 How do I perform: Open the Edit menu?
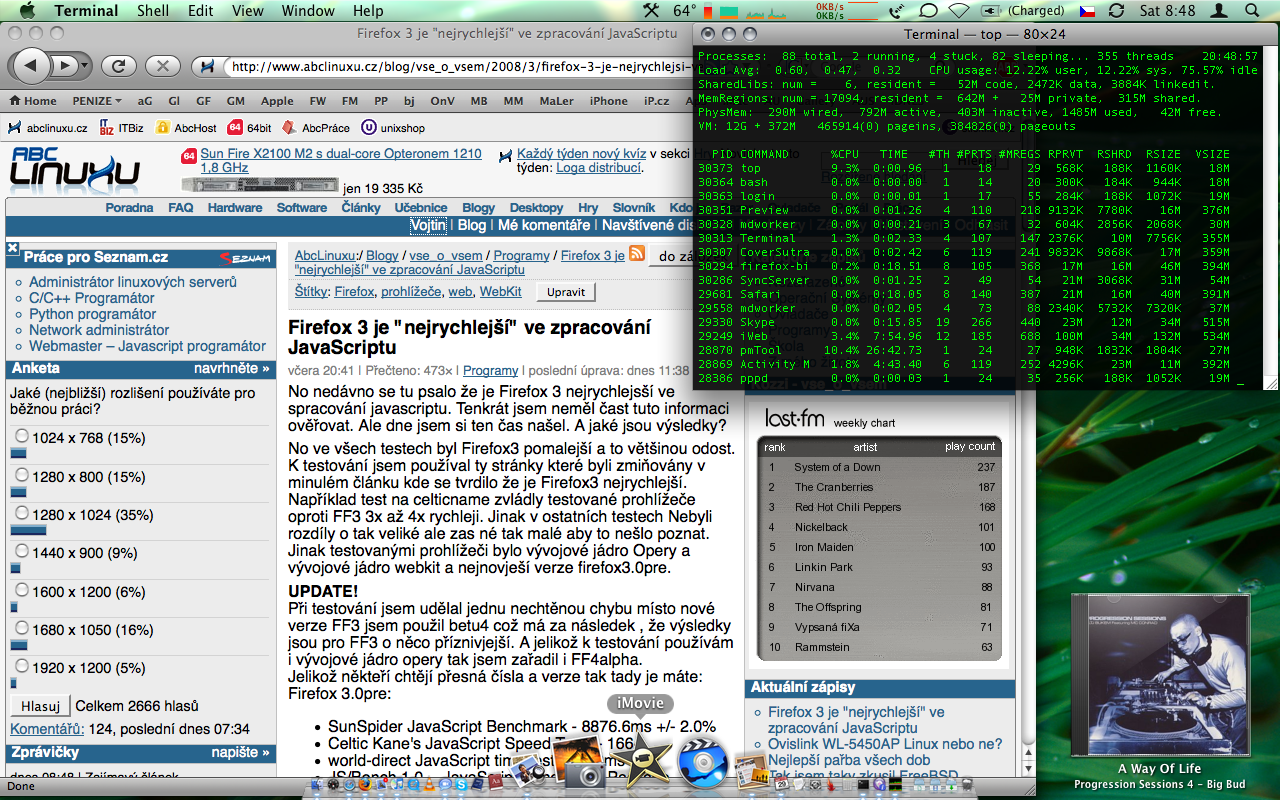(x=201, y=11)
